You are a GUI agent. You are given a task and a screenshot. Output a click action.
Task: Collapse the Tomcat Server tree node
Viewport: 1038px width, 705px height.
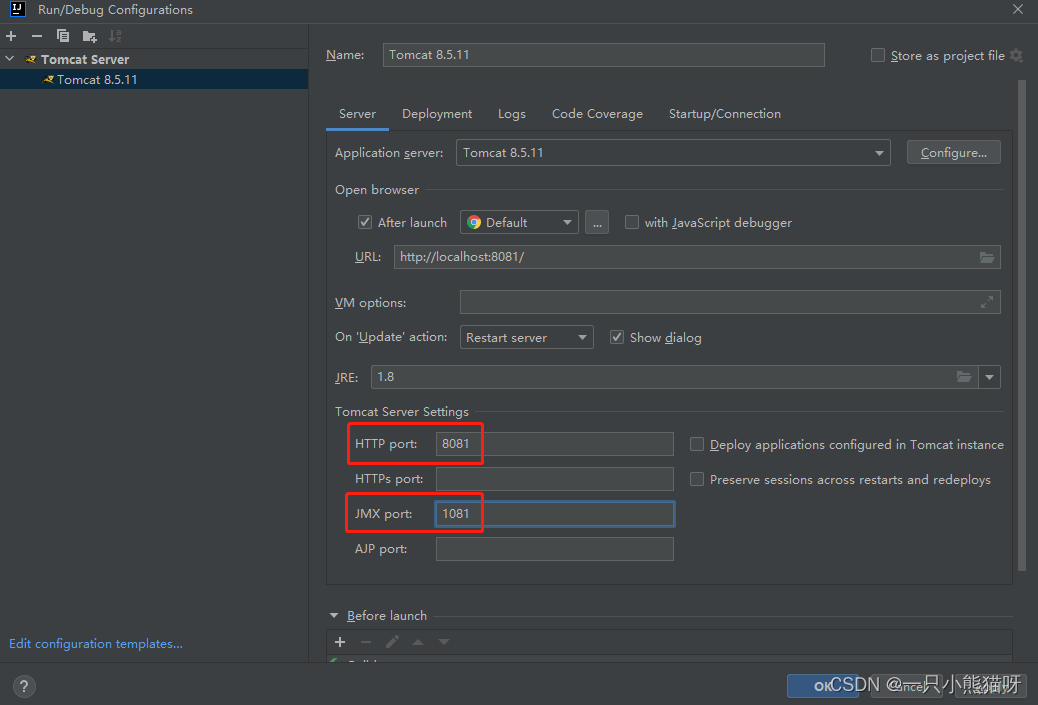point(10,59)
